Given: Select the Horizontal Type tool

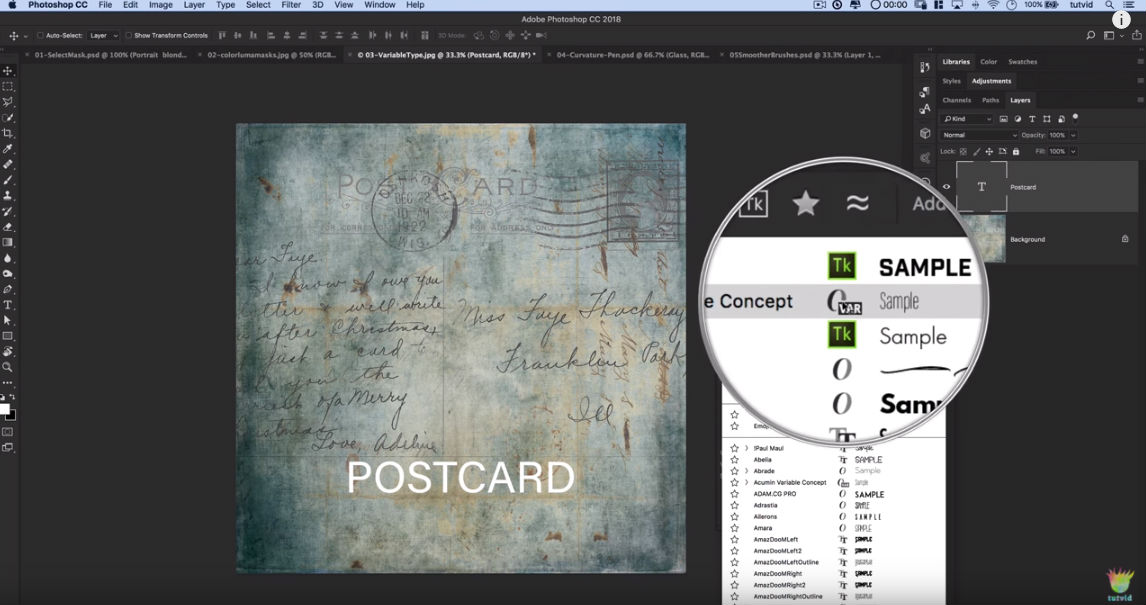Looking at the screenshot, I should [7, 305].
